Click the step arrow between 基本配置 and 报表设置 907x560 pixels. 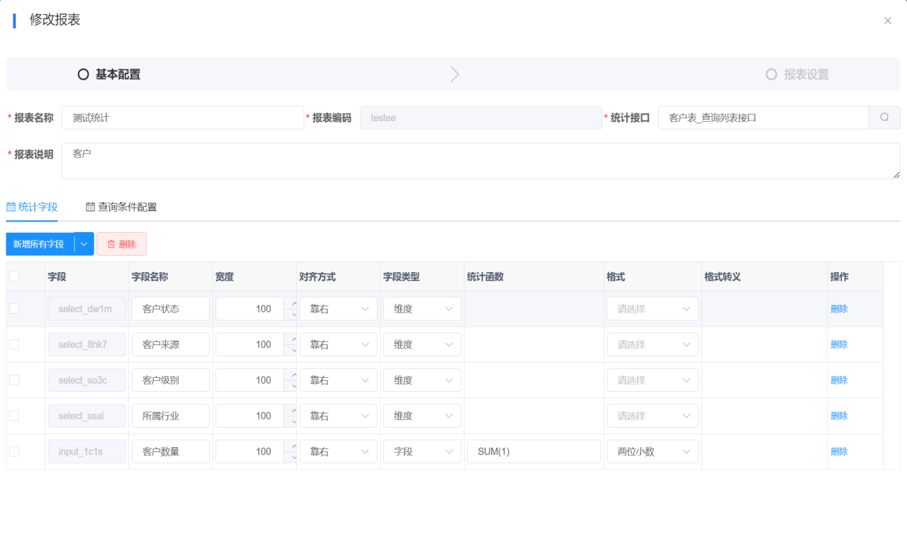tap(455, 75)
